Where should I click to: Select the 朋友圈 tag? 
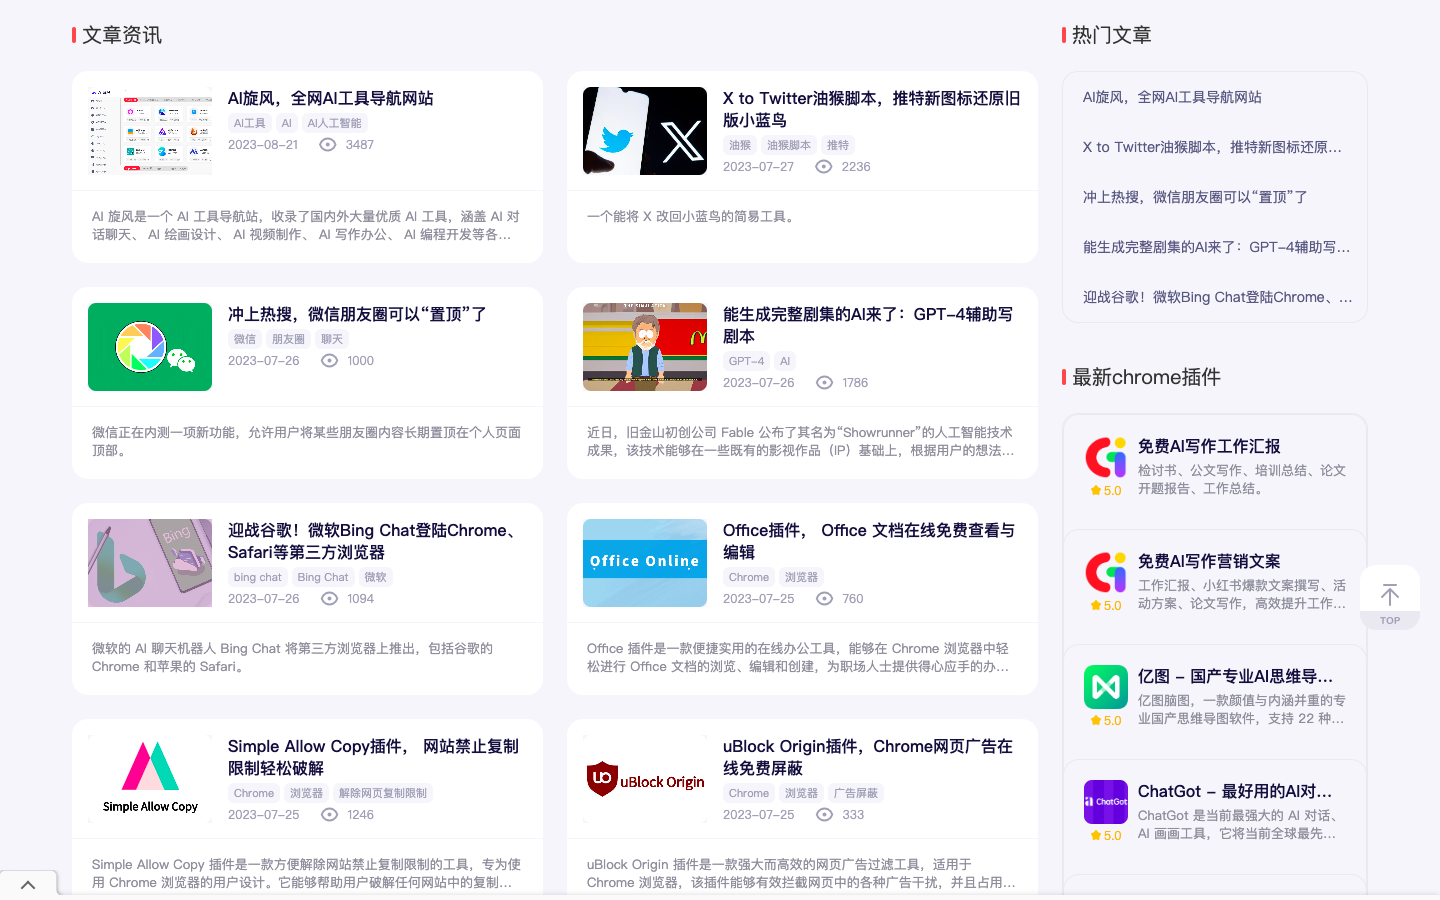[x=288, y=339]
